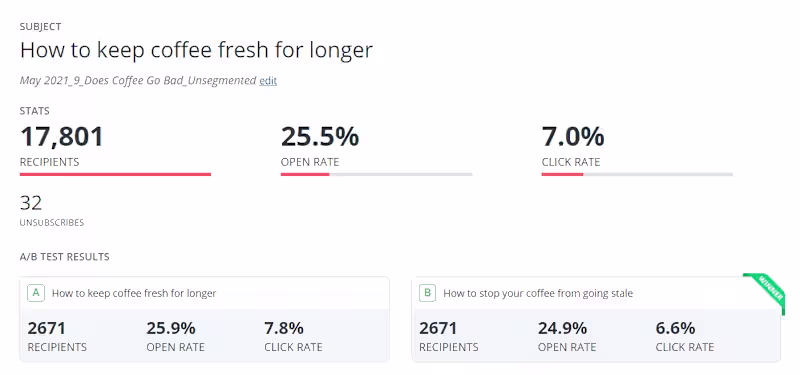Screen dimensions: 800x375
Task: Click variant B 24.9% open rate
Action: 562,328
